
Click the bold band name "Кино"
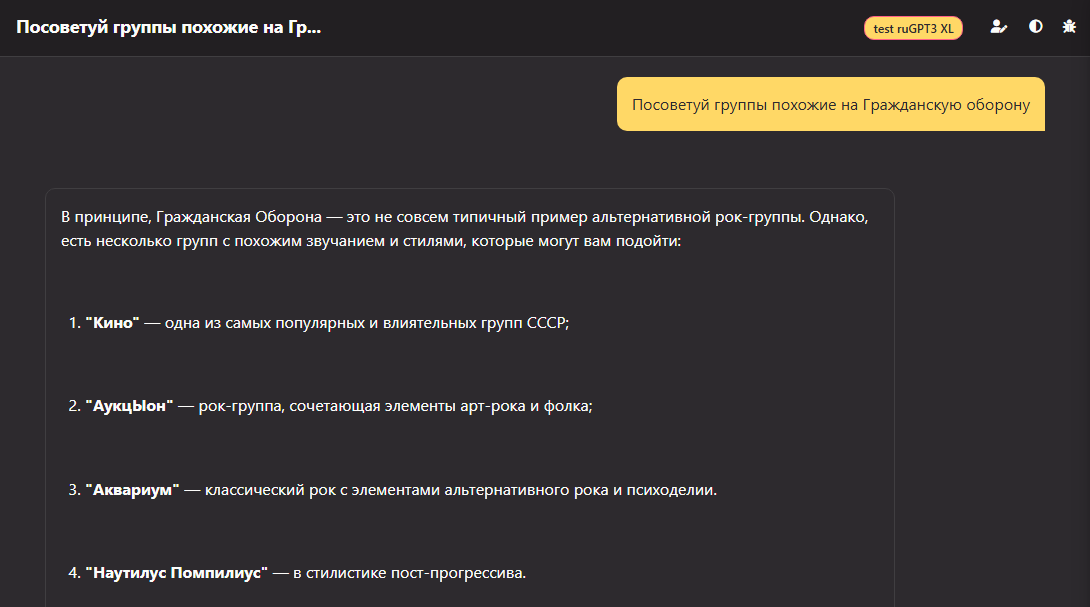(113, 323)
